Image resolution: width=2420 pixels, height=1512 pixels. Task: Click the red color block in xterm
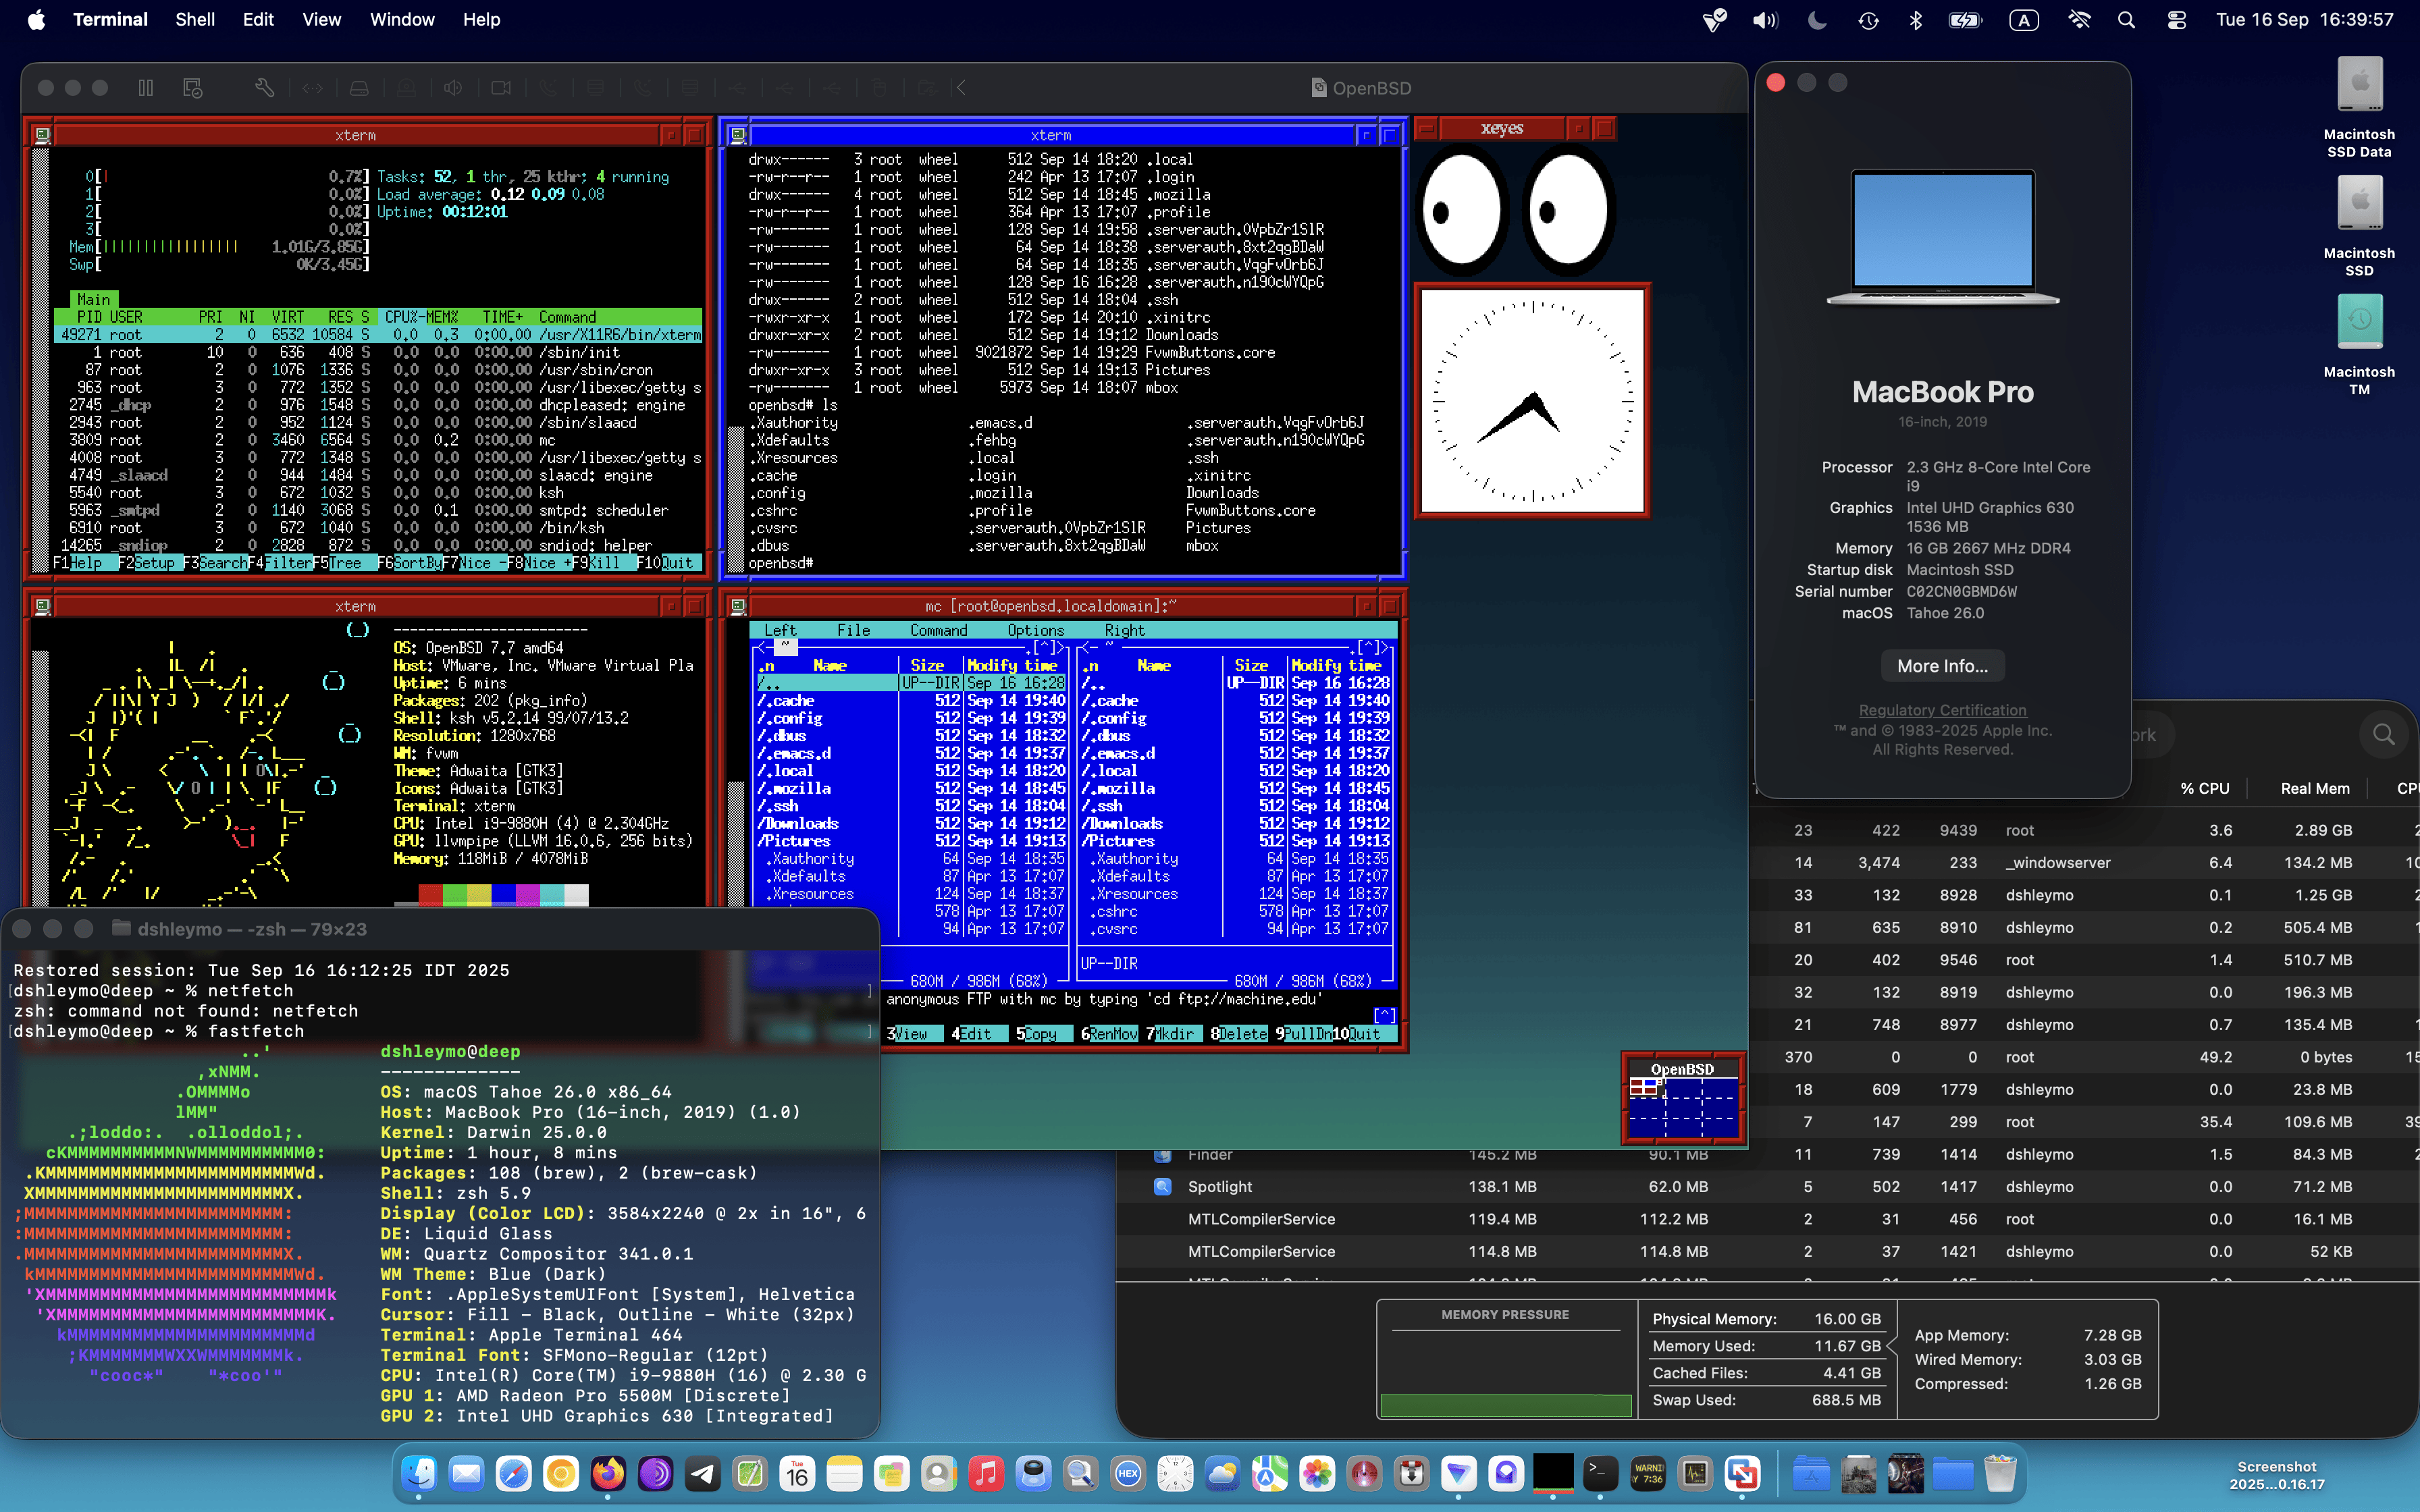click(x=431, y=894)
